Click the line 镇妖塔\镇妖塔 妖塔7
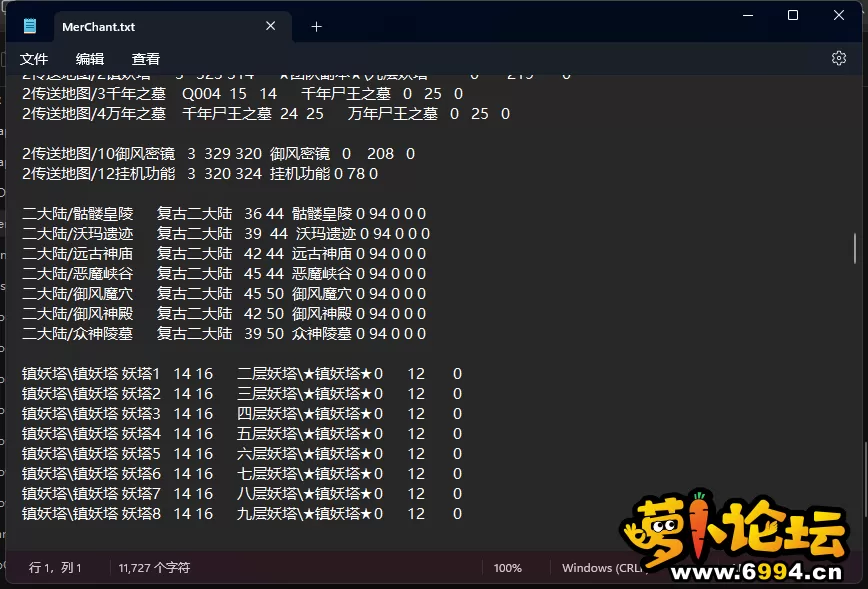This screenshot has width=868, height=589. 242,493
